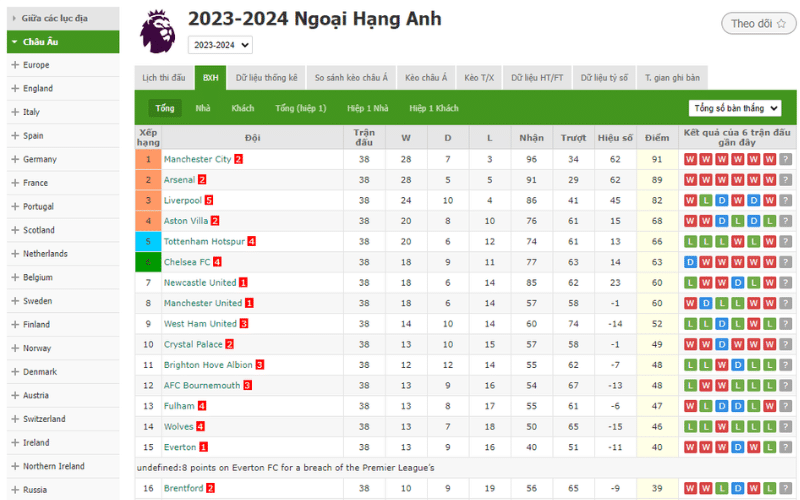Open the 2023-2024 season dropdown
The height and width of the screenshot is (500, 800).
coord(220,45)
